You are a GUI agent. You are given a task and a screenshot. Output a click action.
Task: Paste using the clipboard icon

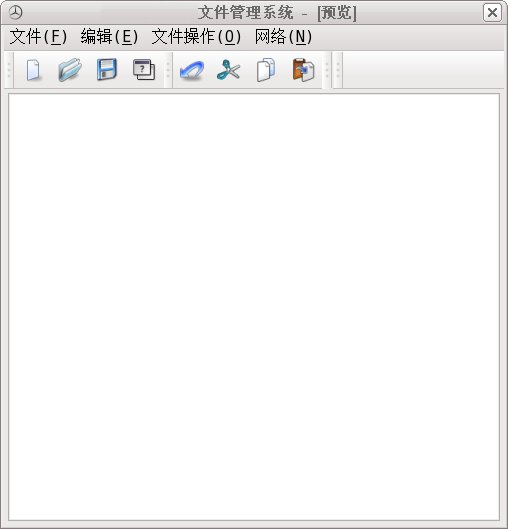[303, 70]
